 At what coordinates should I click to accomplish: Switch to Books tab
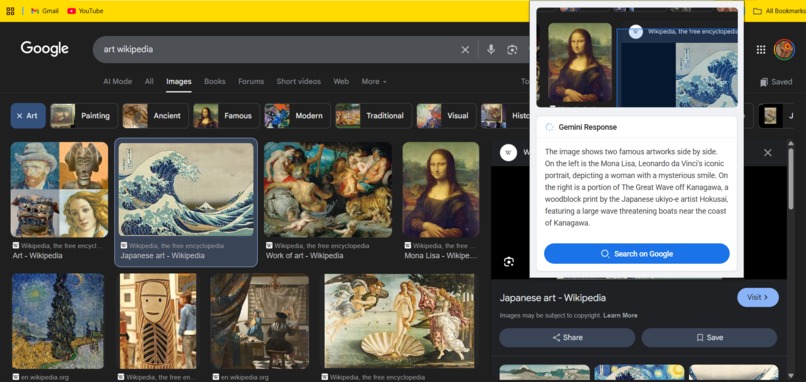[215, 81]
